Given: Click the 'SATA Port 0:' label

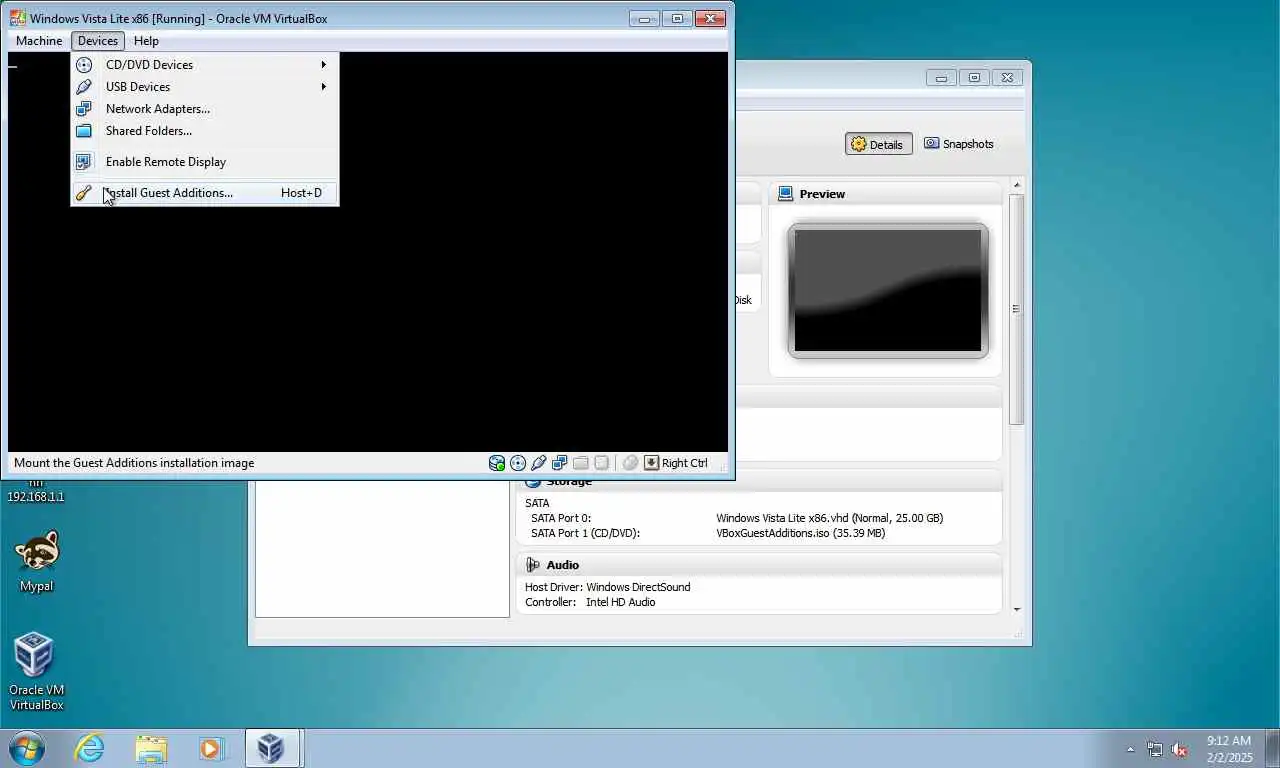Looking at the screenshot, I should click(x=561, y=518).
